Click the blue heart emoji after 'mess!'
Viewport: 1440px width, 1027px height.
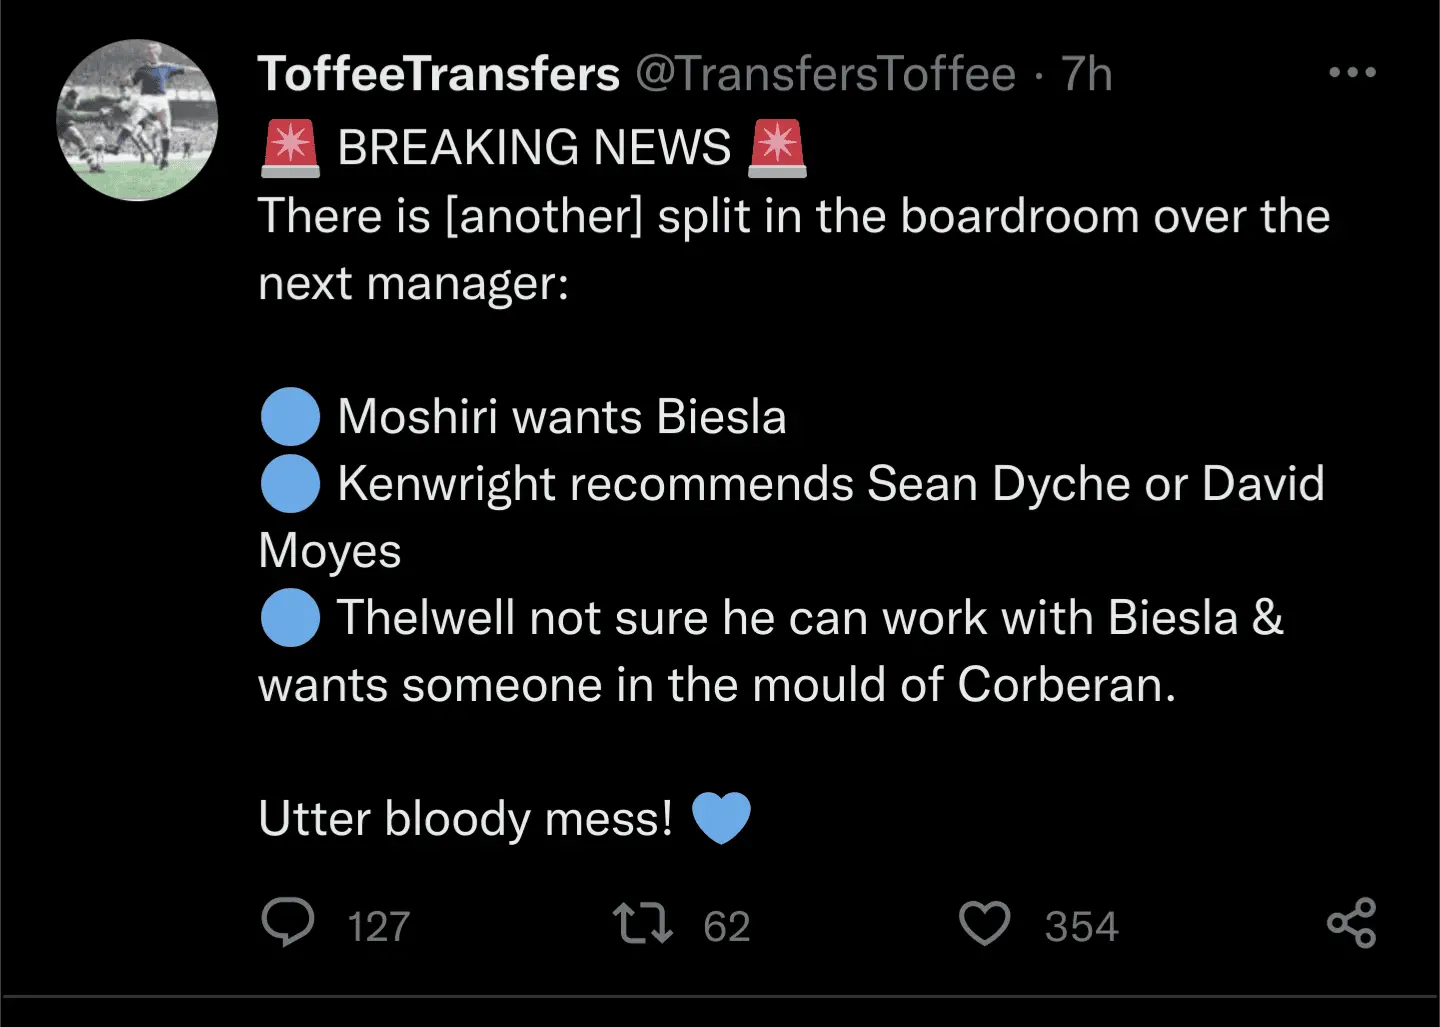point(720,818)
